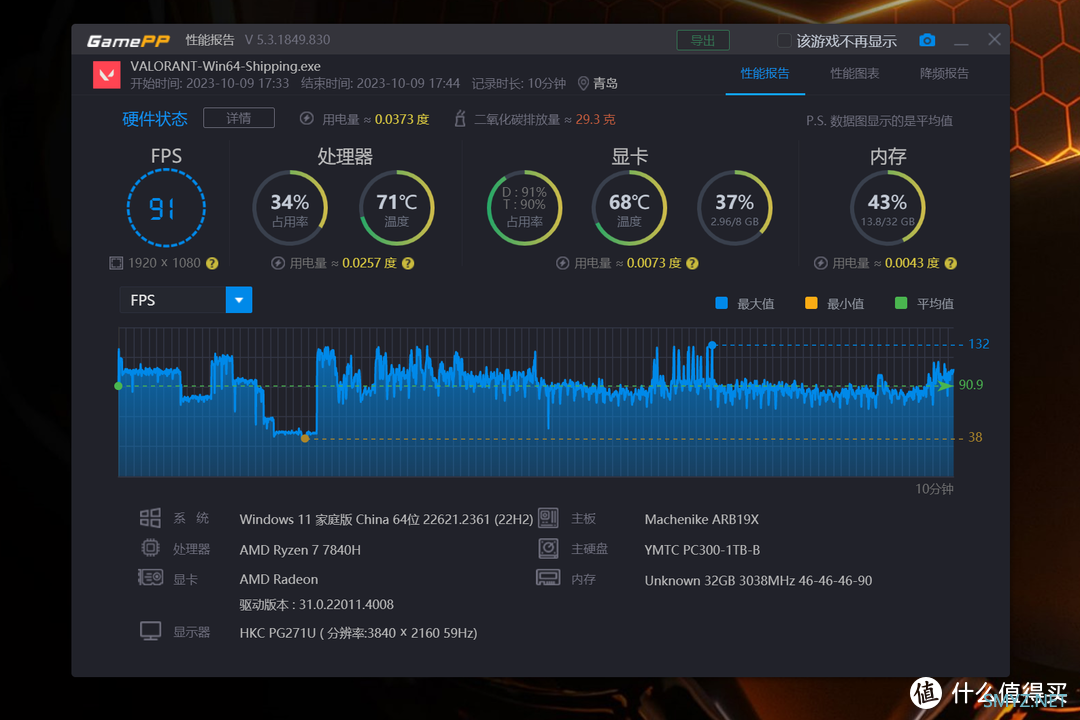Image resolution: width=1080 pixels, height=720 pixels.
Task: Switch to the 性能报告 tab
Action: click(x=765, y=74)
